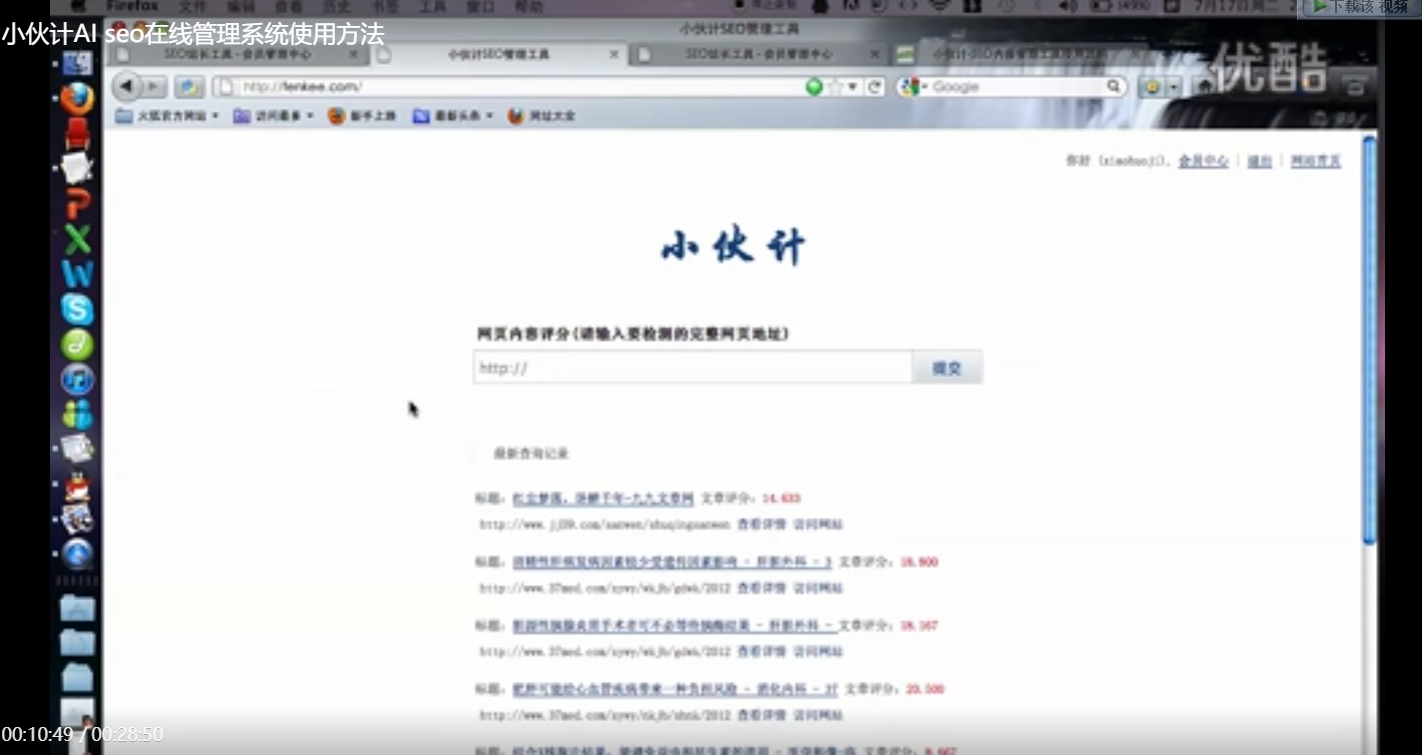The width and height of the screenshot is (1422, 755).
Task: Click the 小伙计 logo
Action: click(x=733, y=247)
